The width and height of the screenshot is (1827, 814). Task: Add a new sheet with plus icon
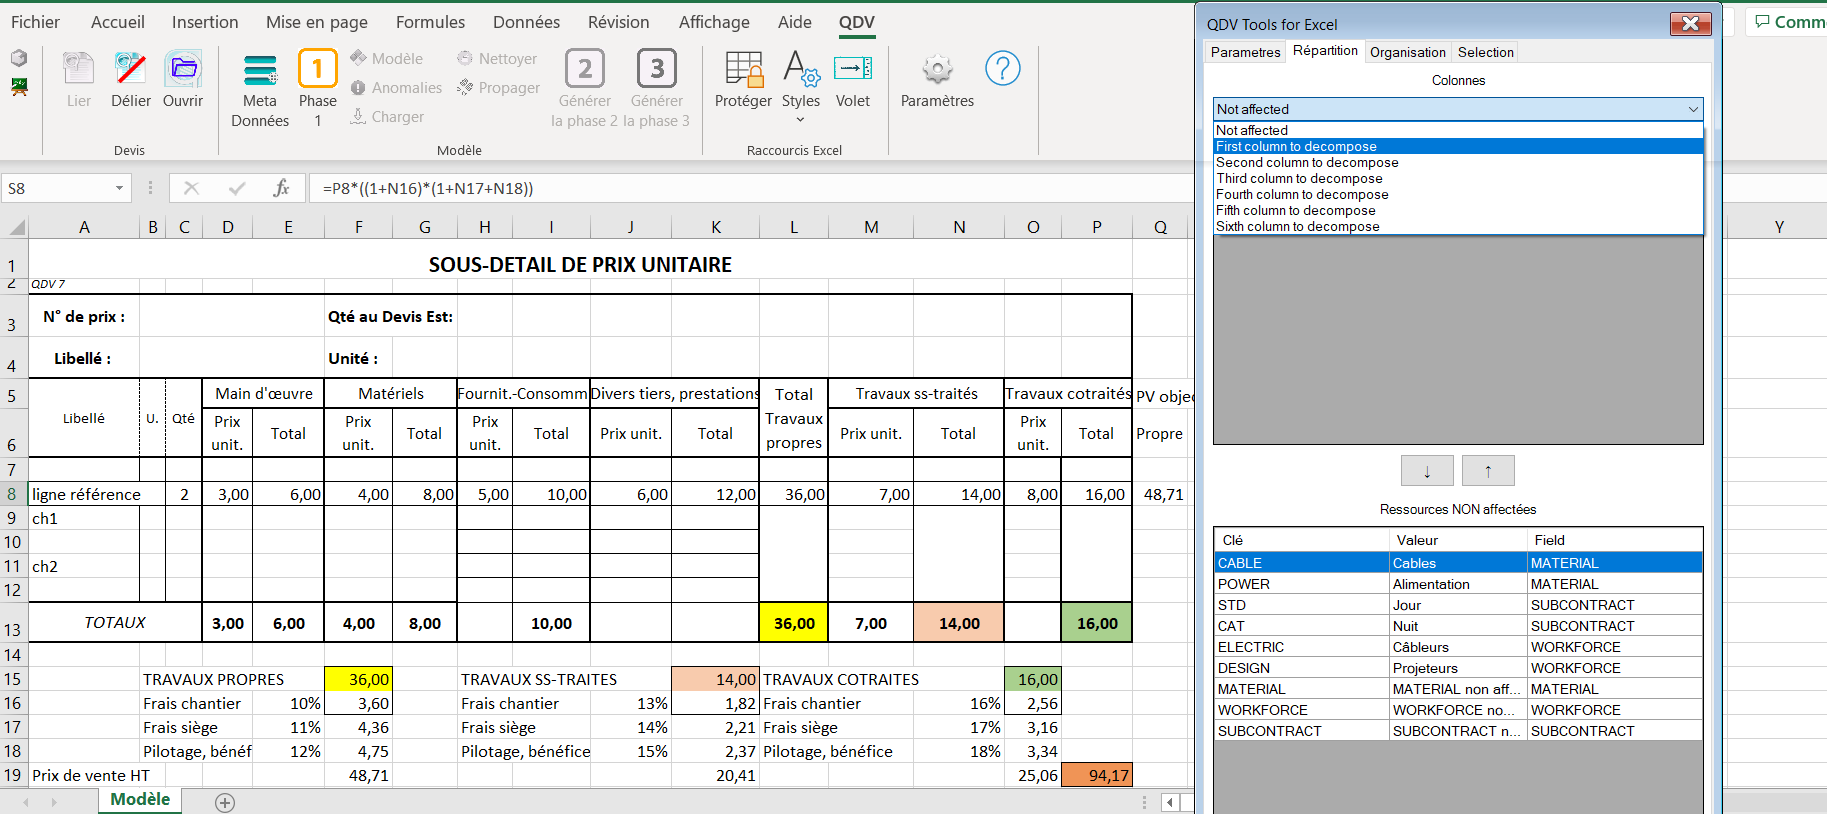[225, 803]
